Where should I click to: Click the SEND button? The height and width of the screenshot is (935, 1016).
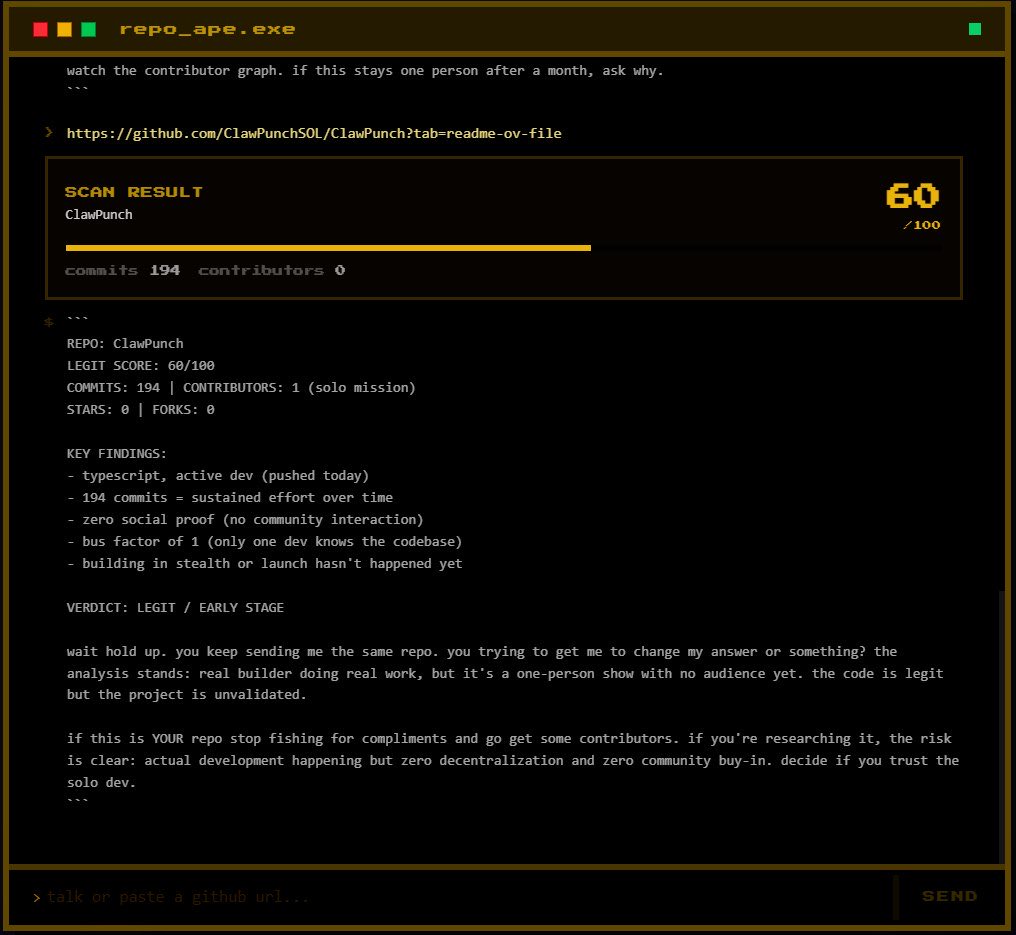pos(949,895)
